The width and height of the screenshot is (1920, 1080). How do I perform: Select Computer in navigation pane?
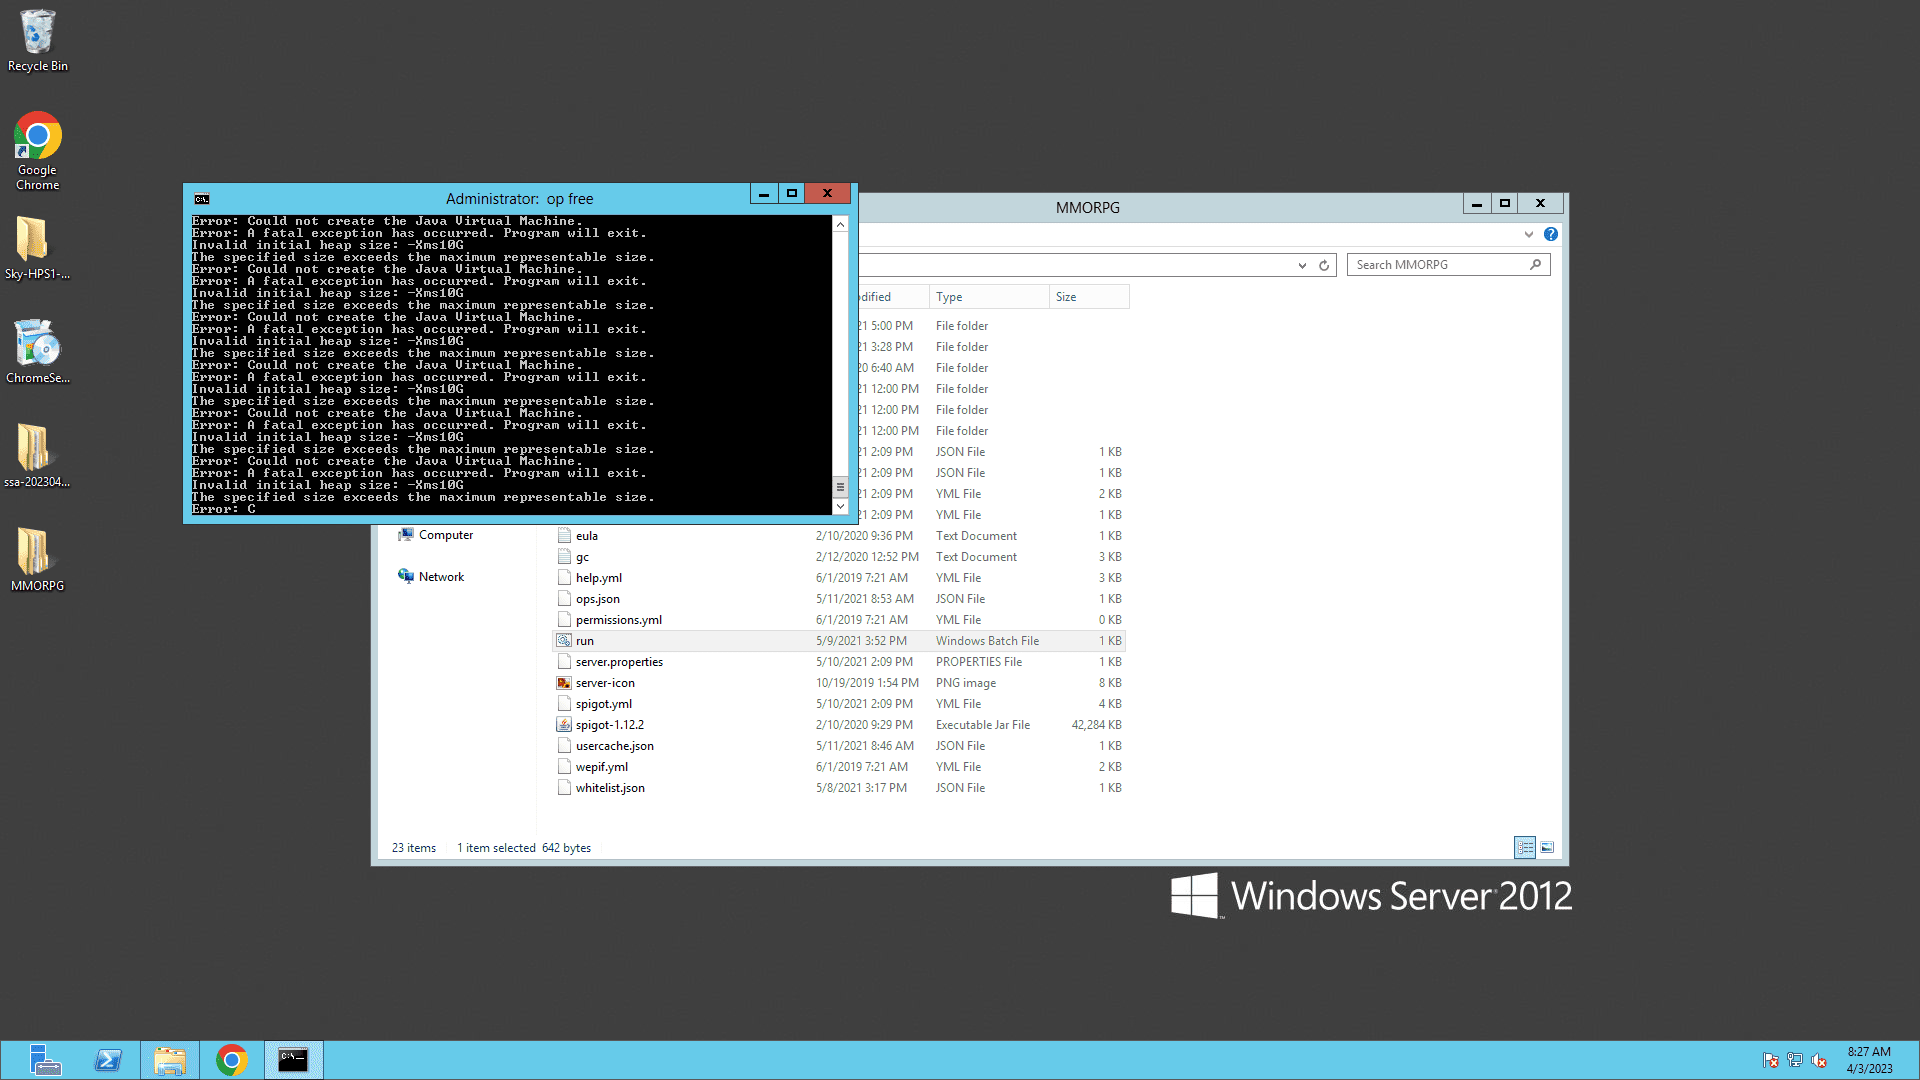pos(446,535)
